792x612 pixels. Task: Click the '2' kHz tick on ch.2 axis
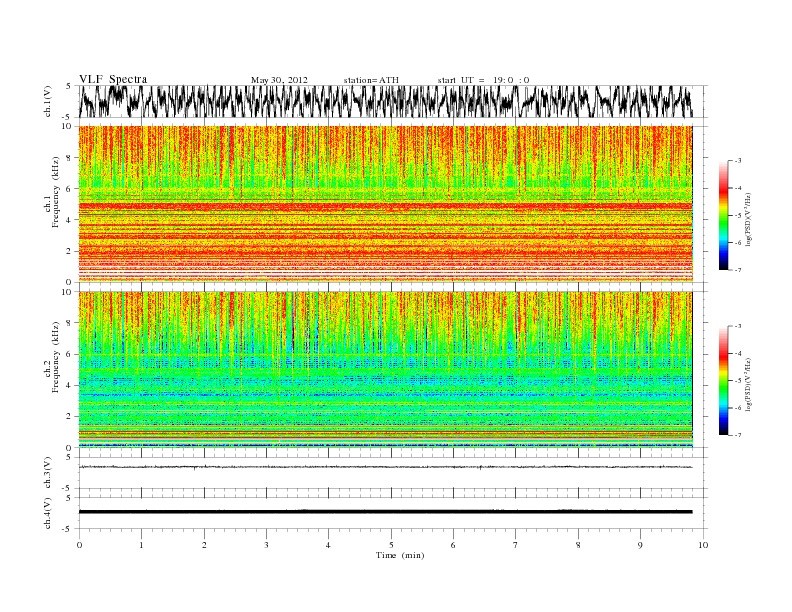[x=69, y=417]
